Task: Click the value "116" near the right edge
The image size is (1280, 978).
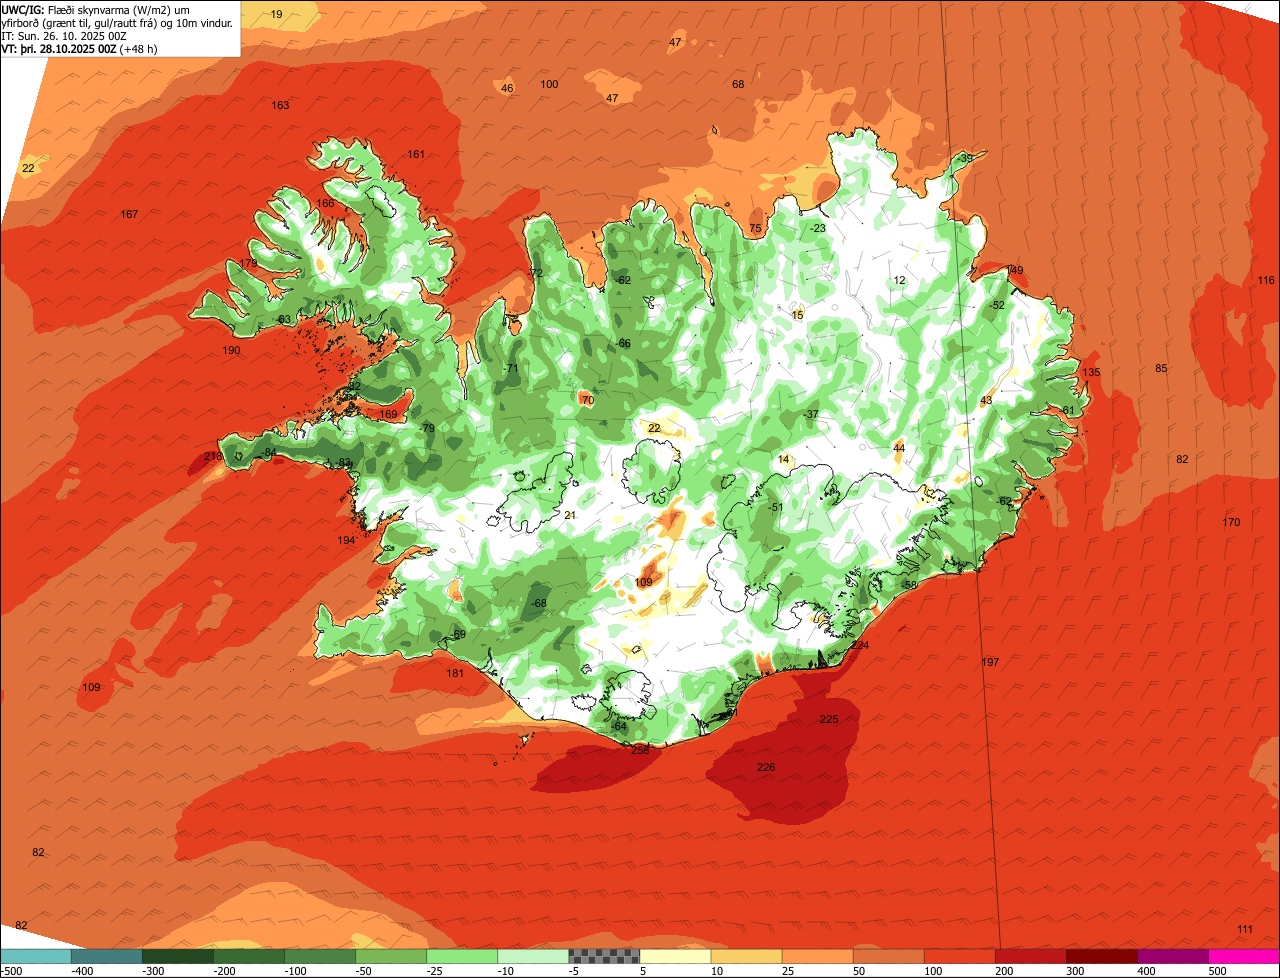Action: [1266, 280]
